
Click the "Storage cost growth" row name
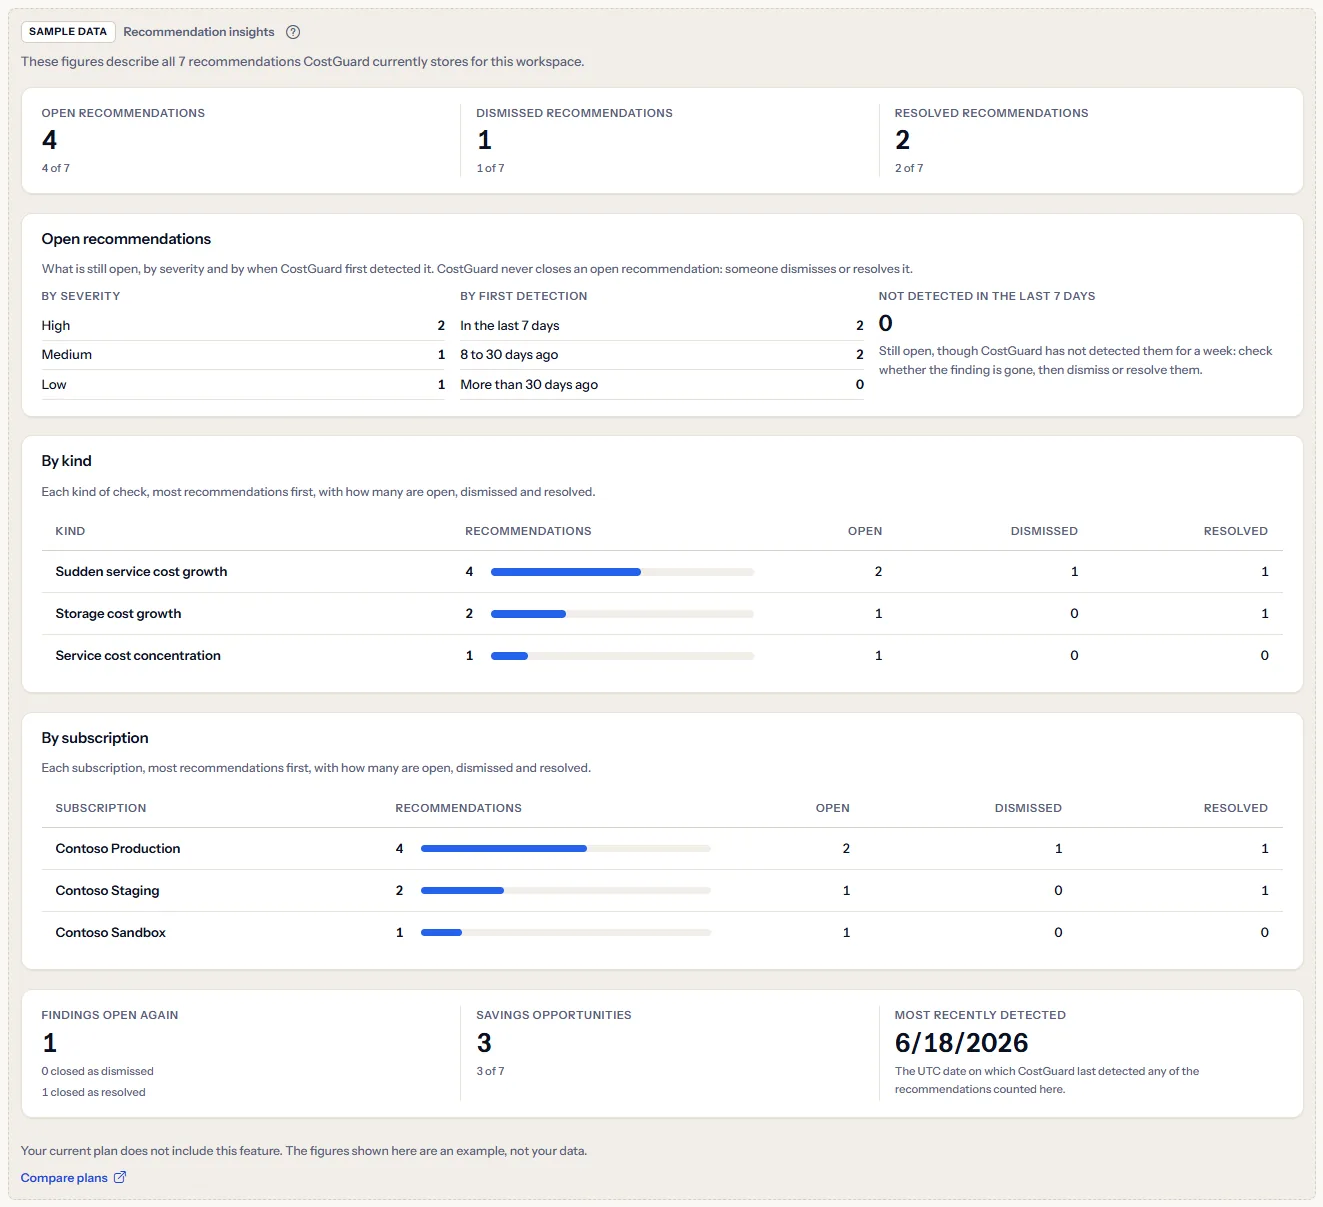point(118,614)
